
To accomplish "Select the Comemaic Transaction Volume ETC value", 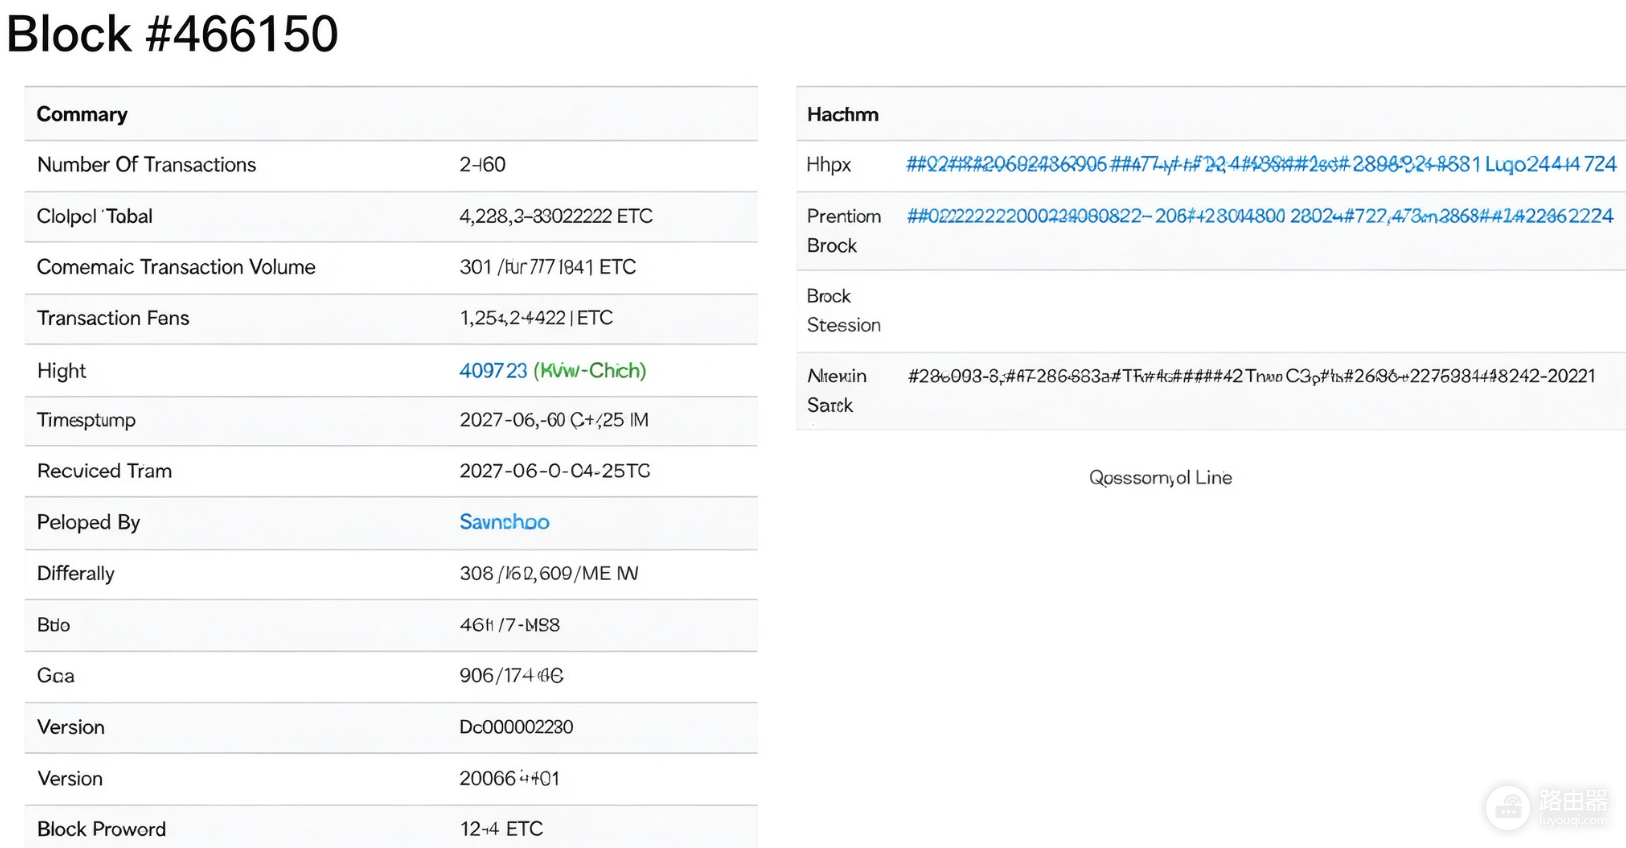I will (548, 267).
